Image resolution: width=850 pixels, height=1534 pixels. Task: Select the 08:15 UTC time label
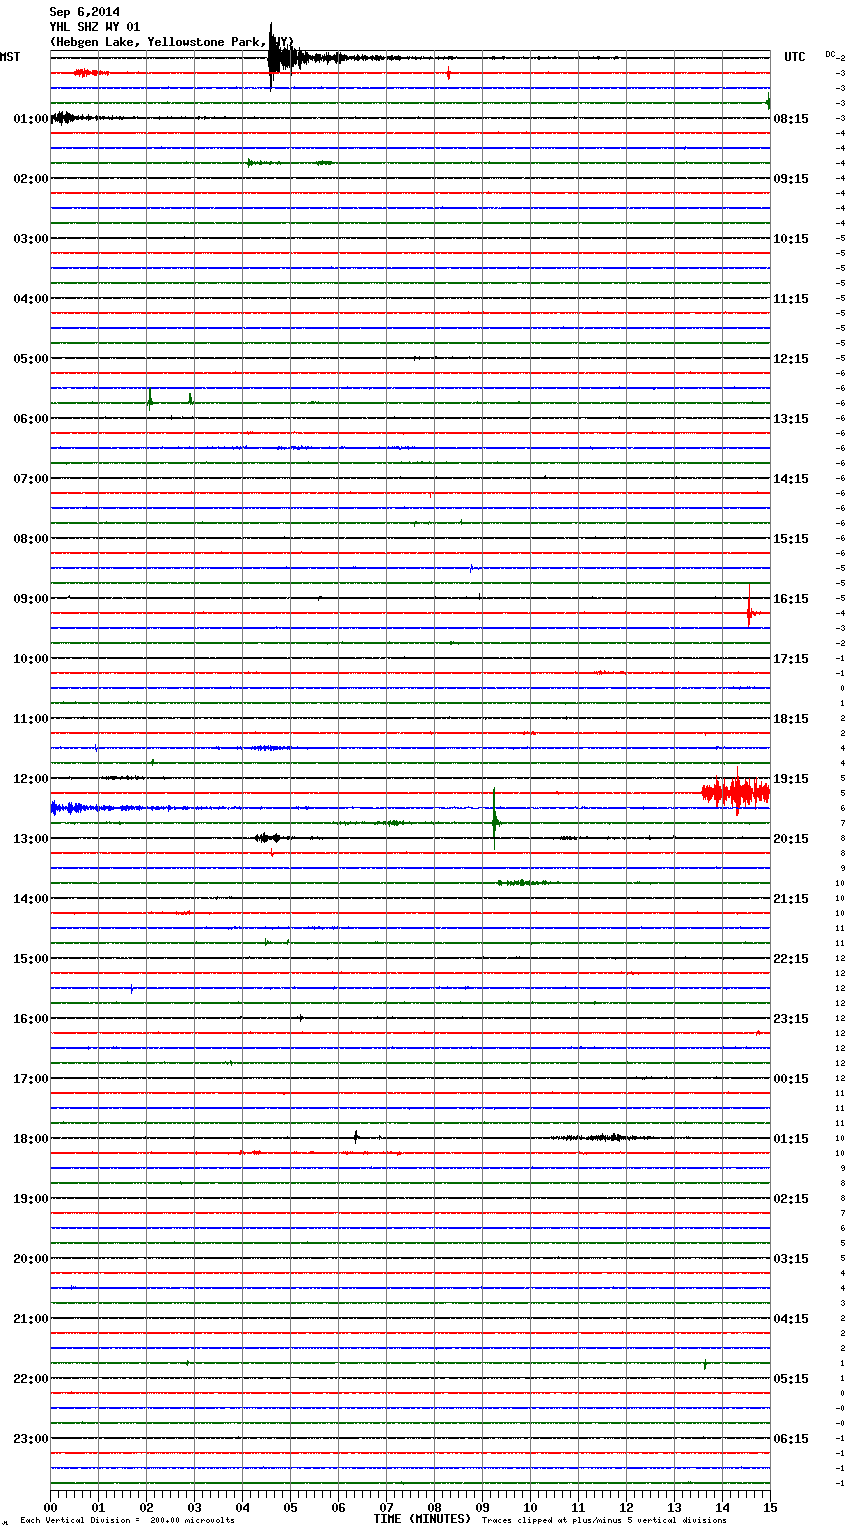(791, 119)
